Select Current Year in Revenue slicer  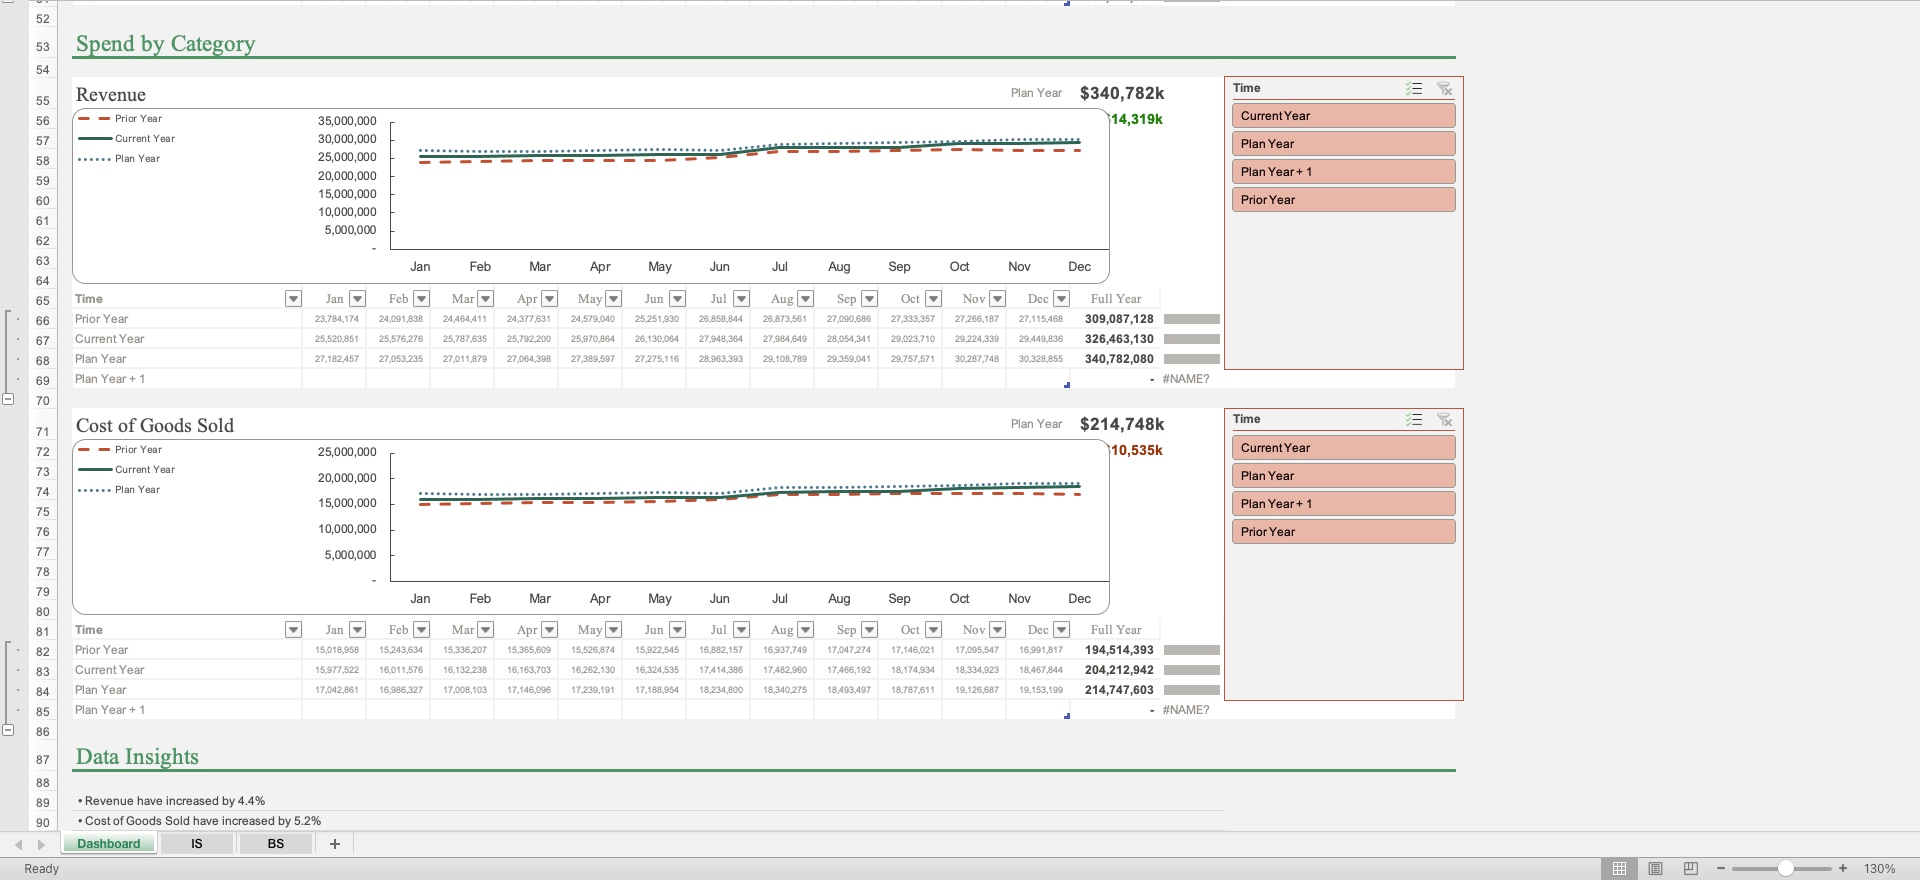tap(1343, 116)
